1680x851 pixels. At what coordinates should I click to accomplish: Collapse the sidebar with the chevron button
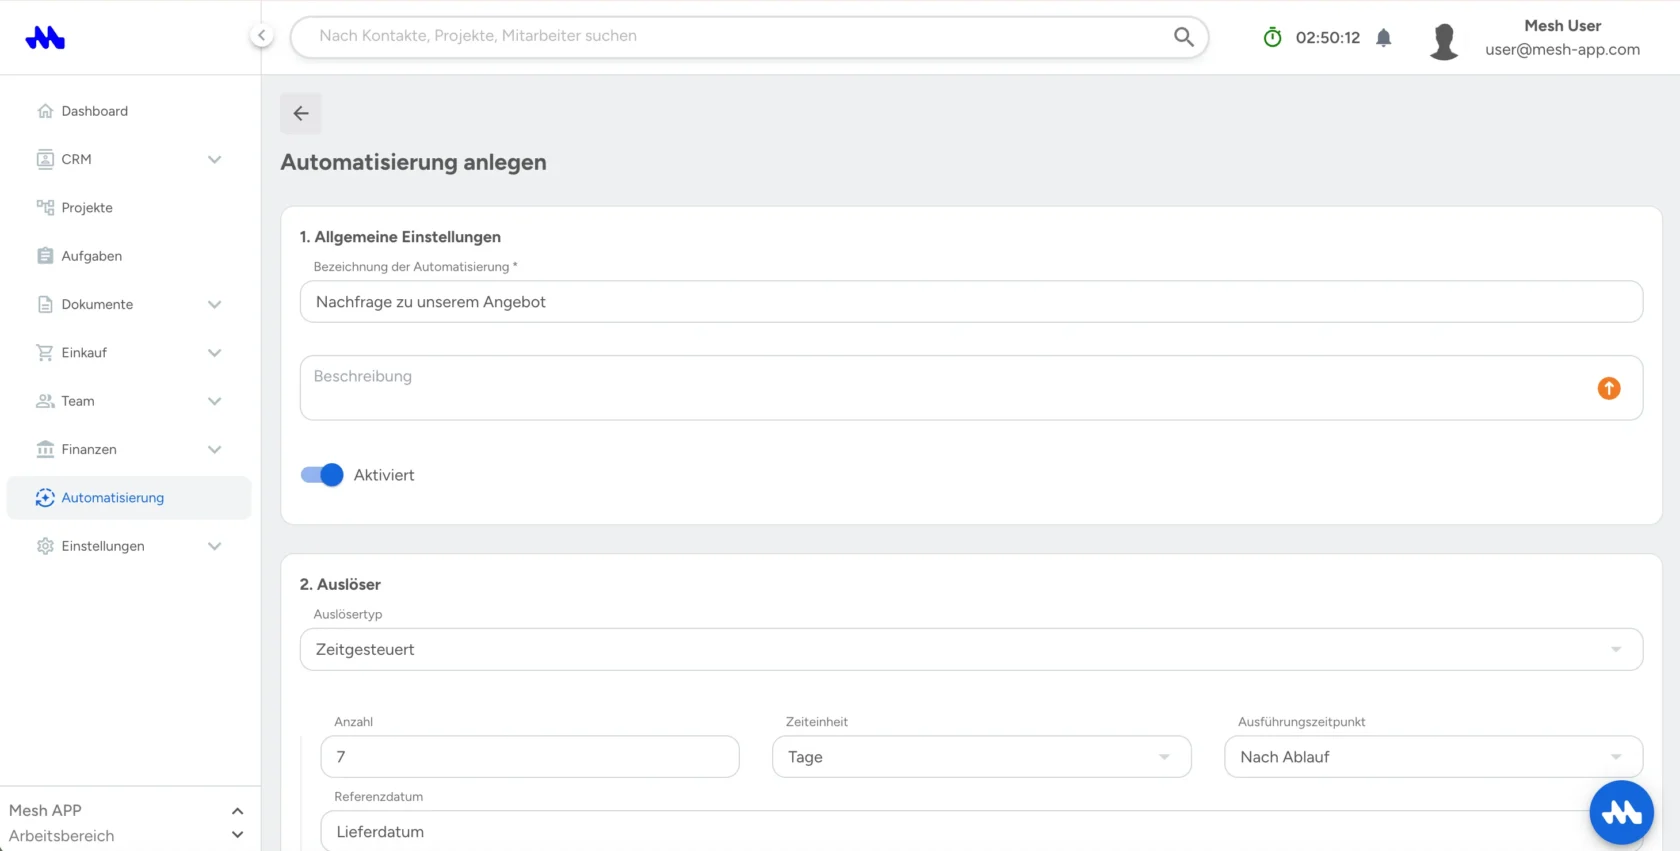[x=261, y=36]
